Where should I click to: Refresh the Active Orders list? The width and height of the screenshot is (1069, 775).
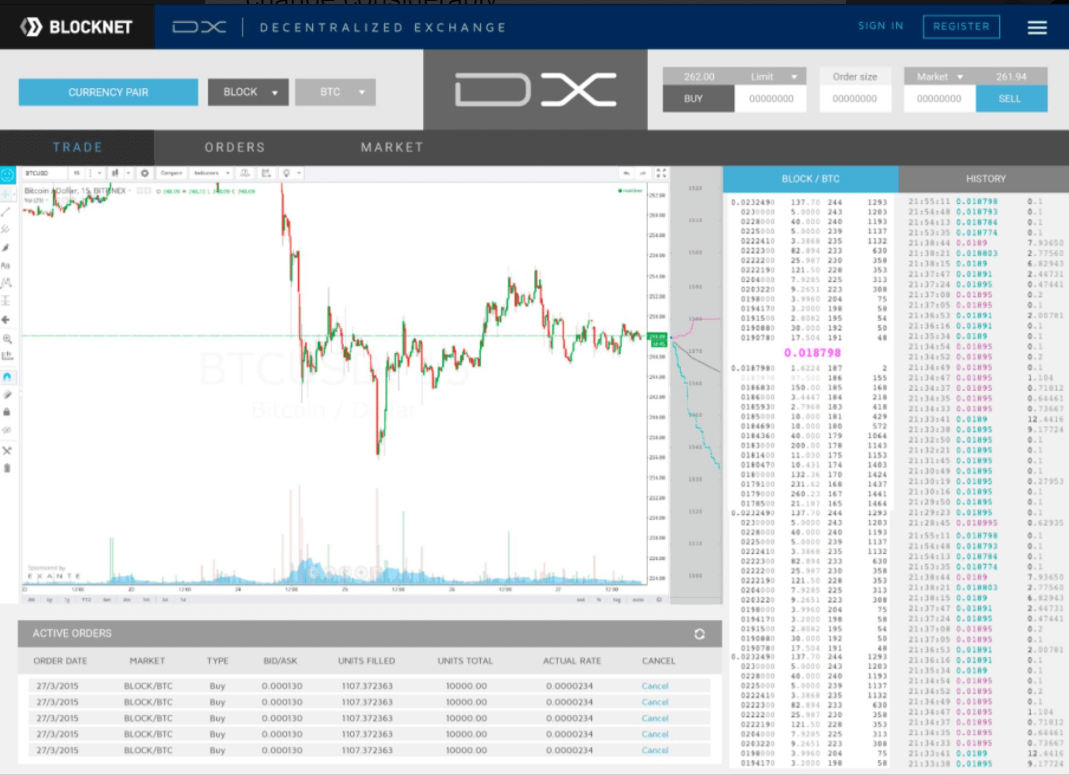click(x=699, y=634)
